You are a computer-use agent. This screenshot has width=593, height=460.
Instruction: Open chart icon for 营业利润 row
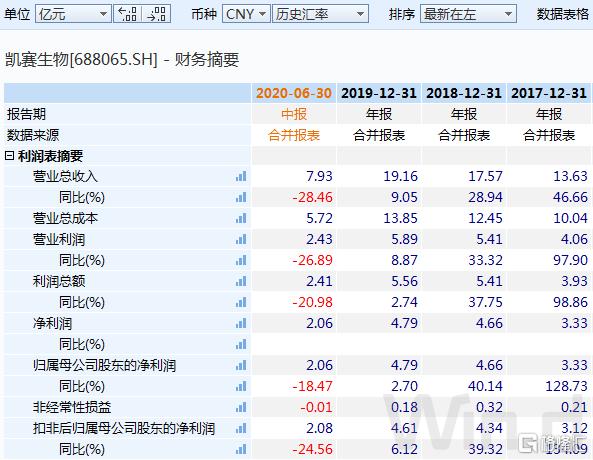[241, 239]
